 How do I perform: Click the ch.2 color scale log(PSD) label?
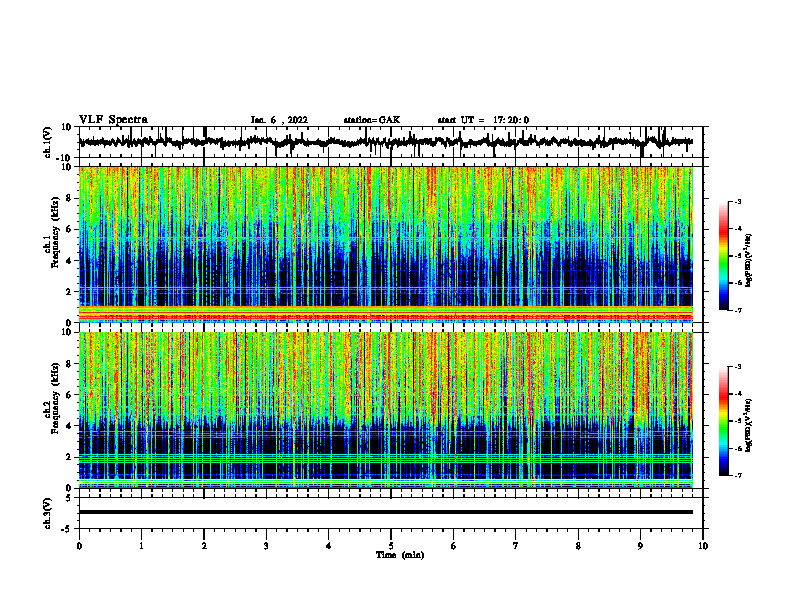click(748, 425)
